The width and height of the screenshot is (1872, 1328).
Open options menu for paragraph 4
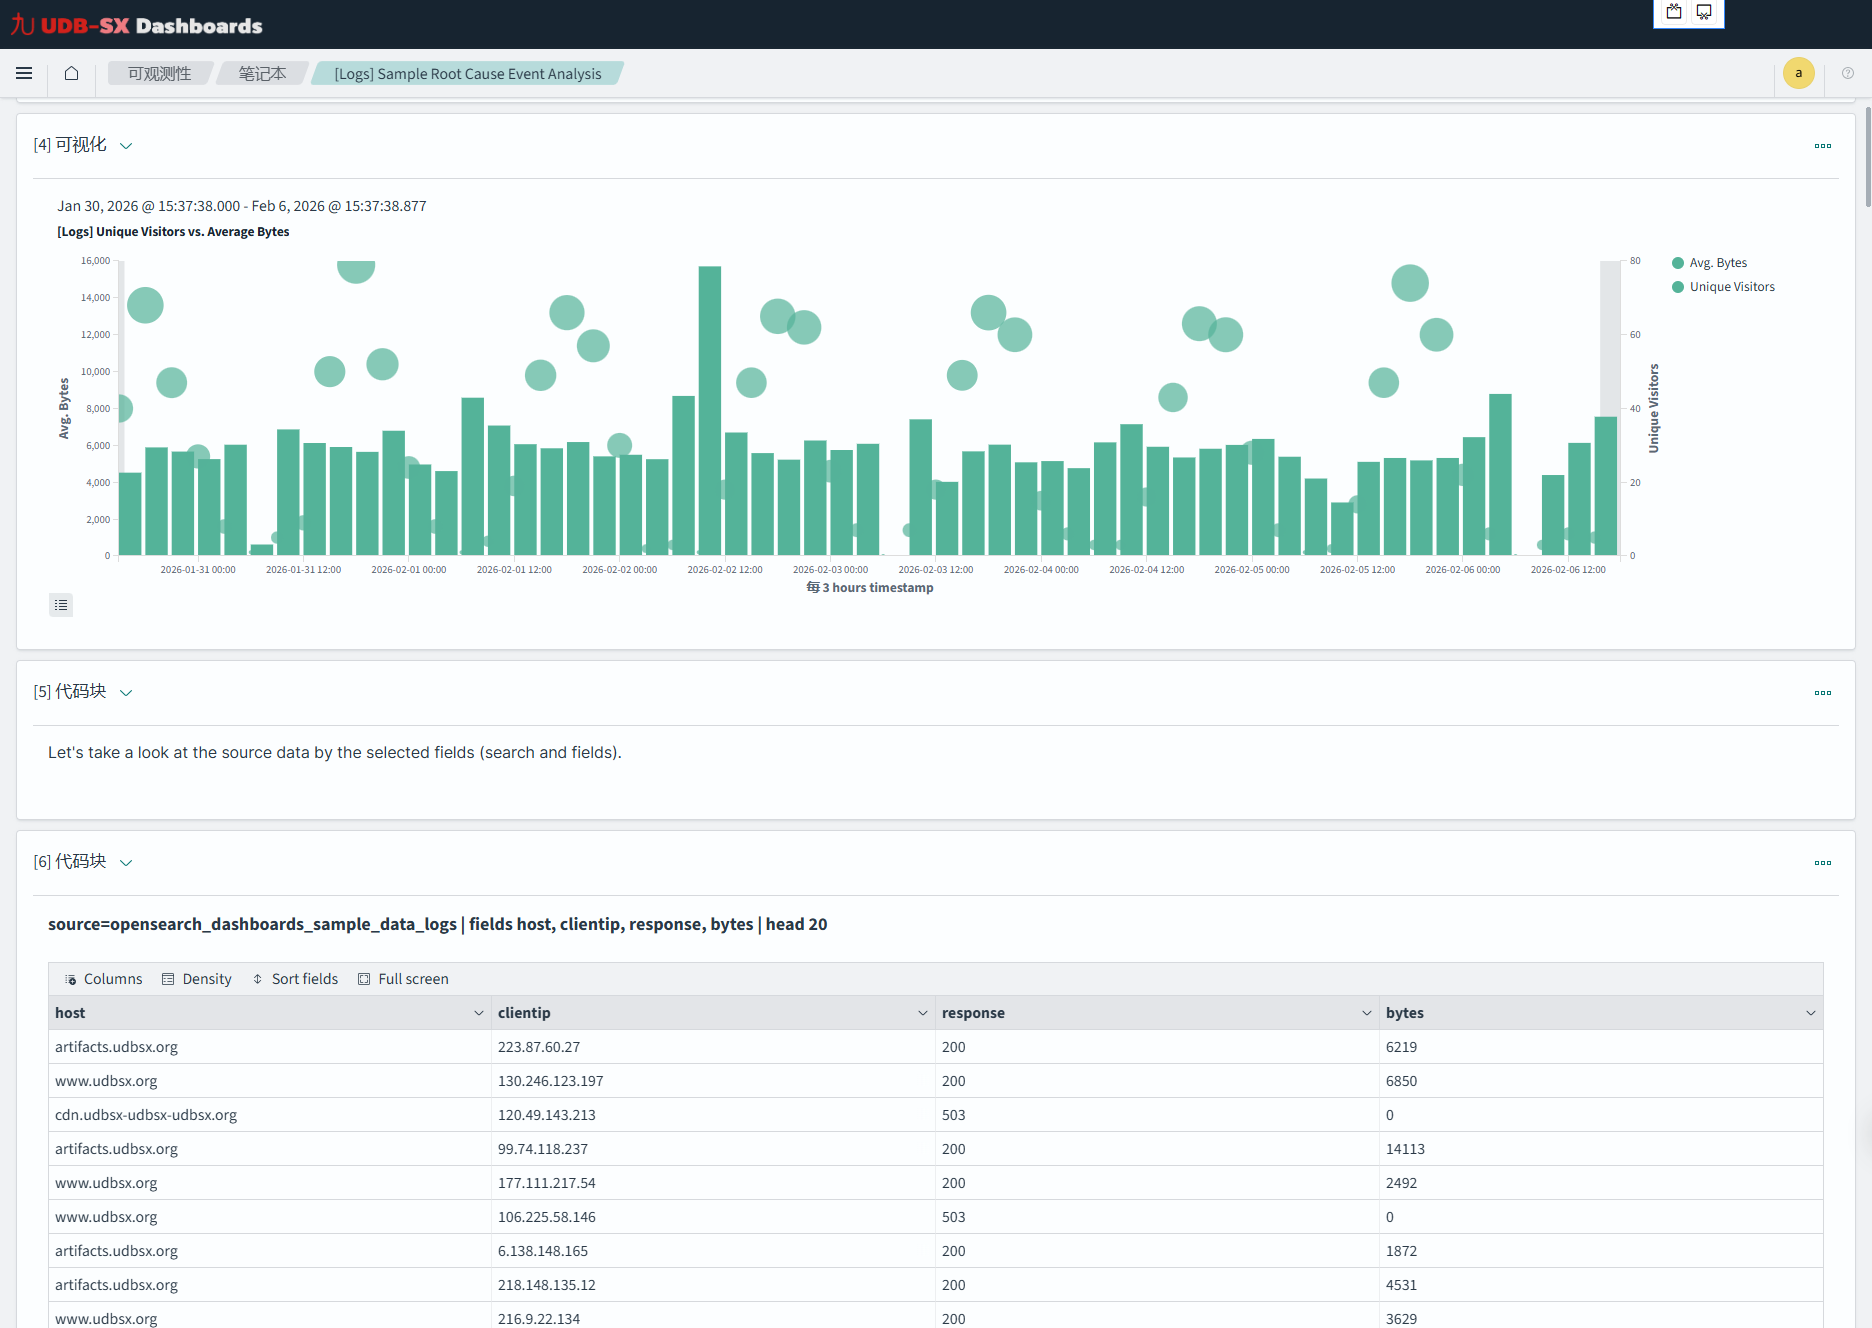[x=1822, y=146]
